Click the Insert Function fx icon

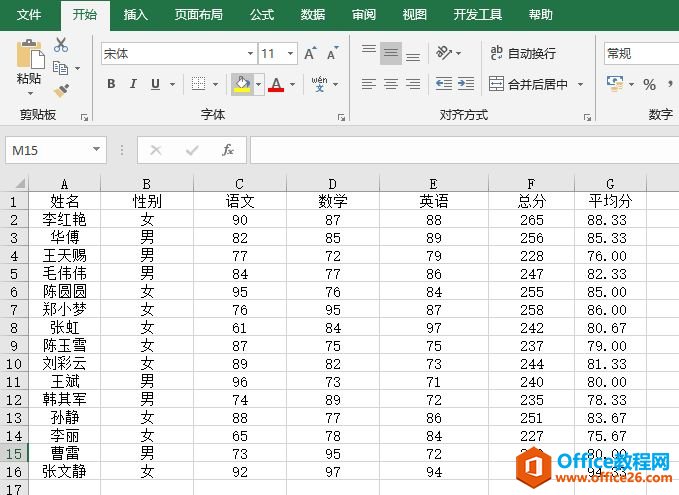click(x=228, y=150)
